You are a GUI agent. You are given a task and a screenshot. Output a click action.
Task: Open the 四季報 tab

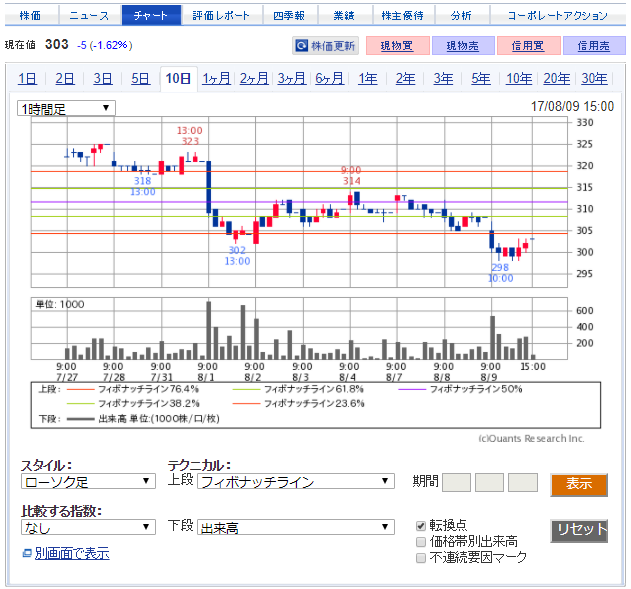(290, 15)
